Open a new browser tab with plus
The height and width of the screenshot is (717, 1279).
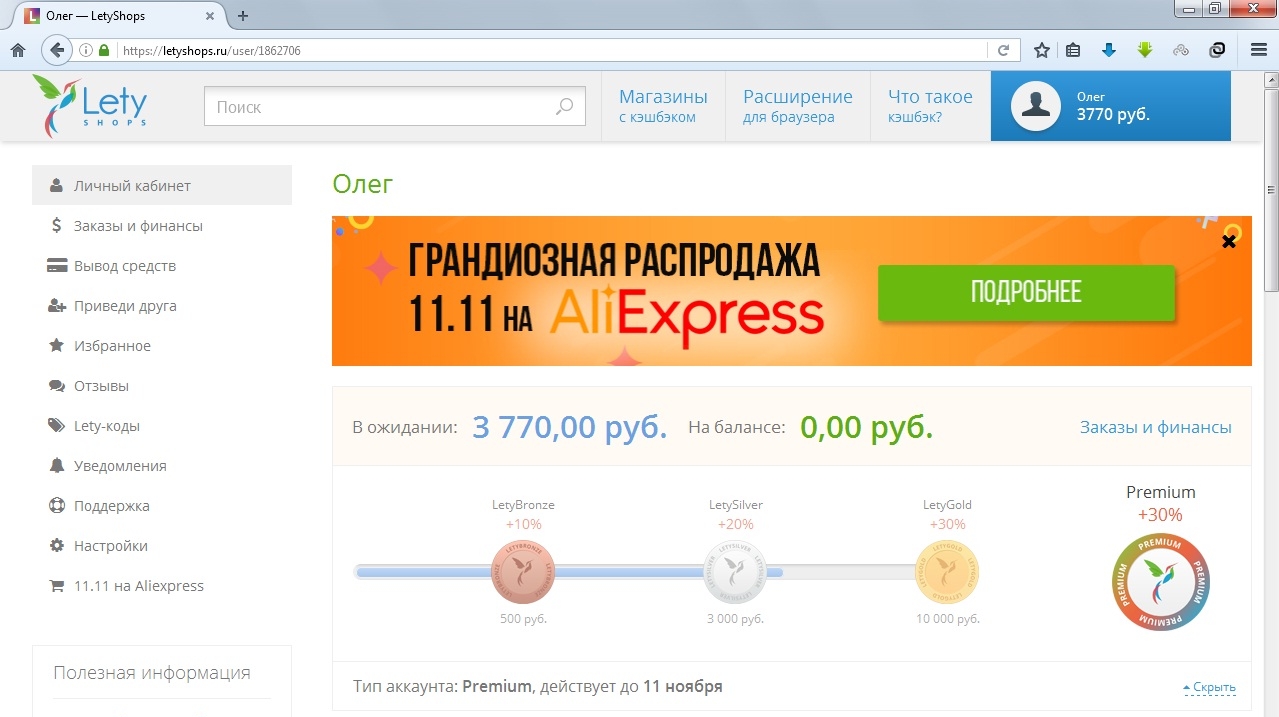[x=243, y=15]
